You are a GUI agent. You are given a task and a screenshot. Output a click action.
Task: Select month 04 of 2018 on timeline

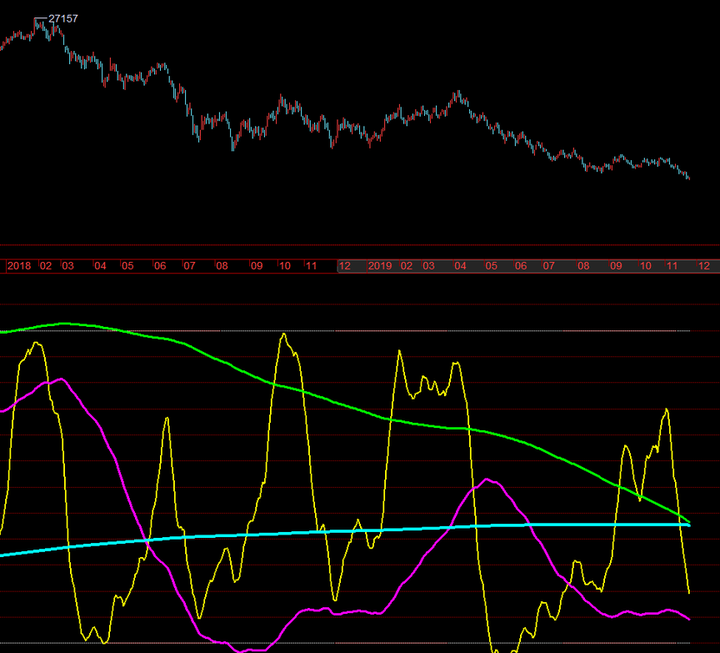[x=100, y=266]
